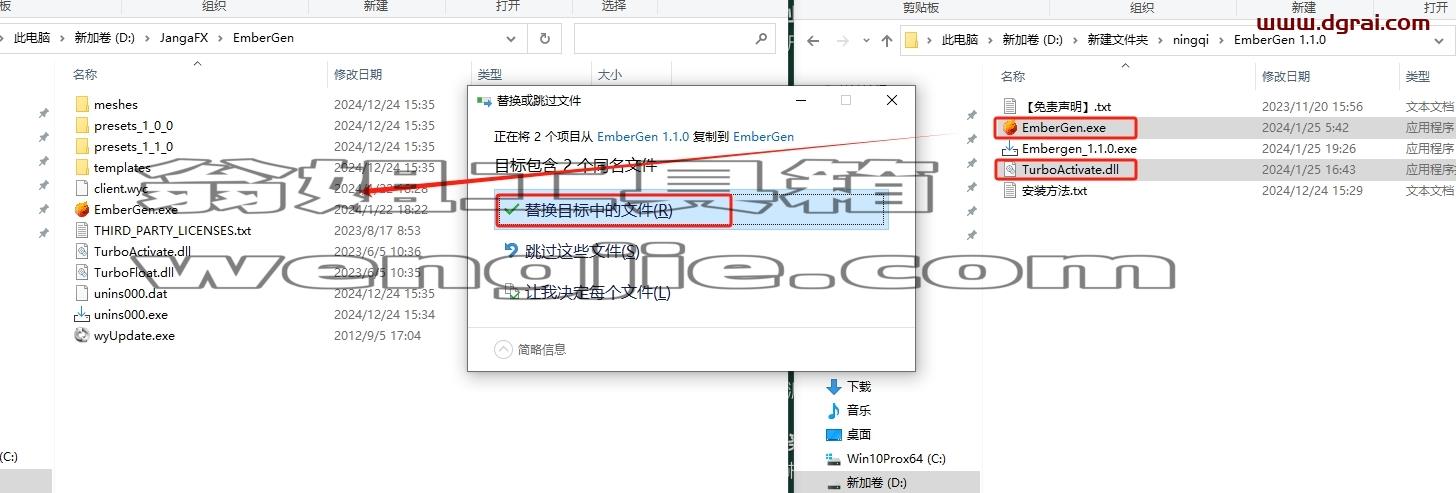Select the 2024/1/25 19:26 date cell
This screenshot has height=493, width=1456.
point(1309,148)
